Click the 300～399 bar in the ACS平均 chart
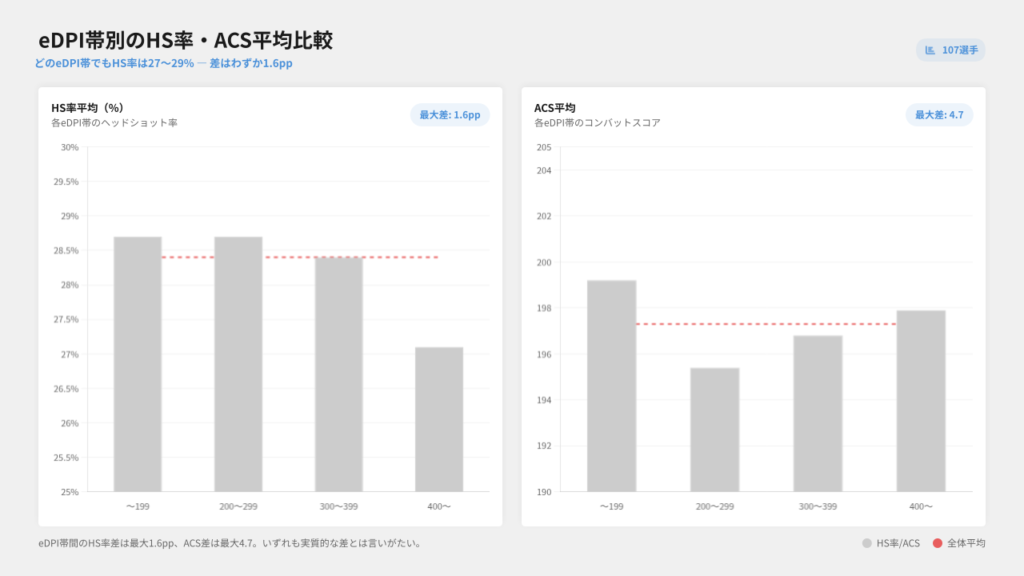 pos(817,413)
